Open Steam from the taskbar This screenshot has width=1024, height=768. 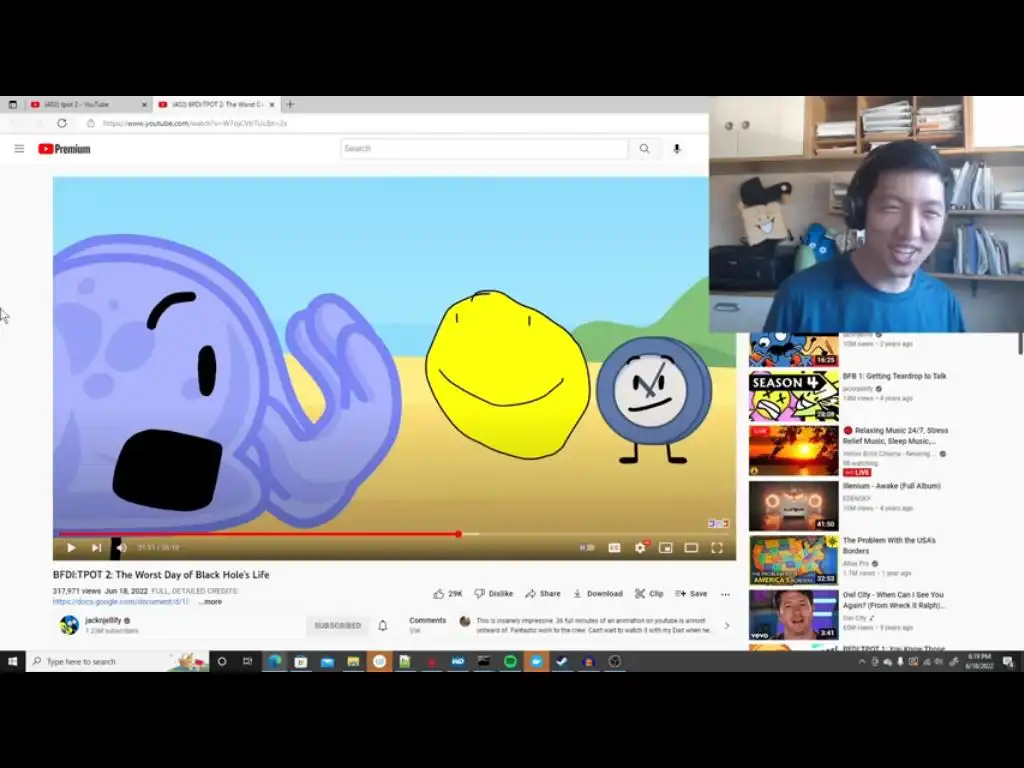[x=562, y=662]
